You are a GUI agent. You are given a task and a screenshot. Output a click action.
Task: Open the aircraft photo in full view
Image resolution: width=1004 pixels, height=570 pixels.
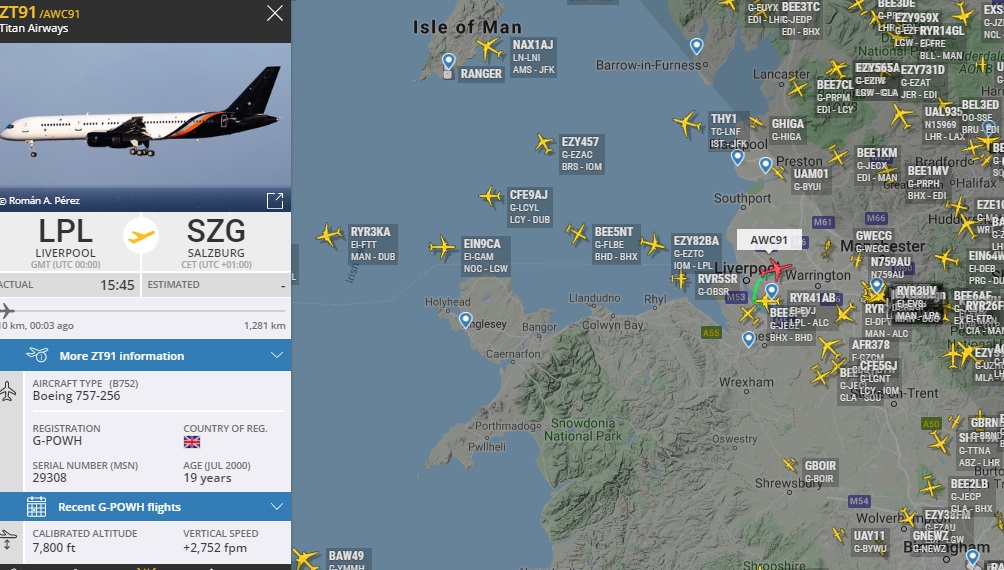(x=275, y=200)
